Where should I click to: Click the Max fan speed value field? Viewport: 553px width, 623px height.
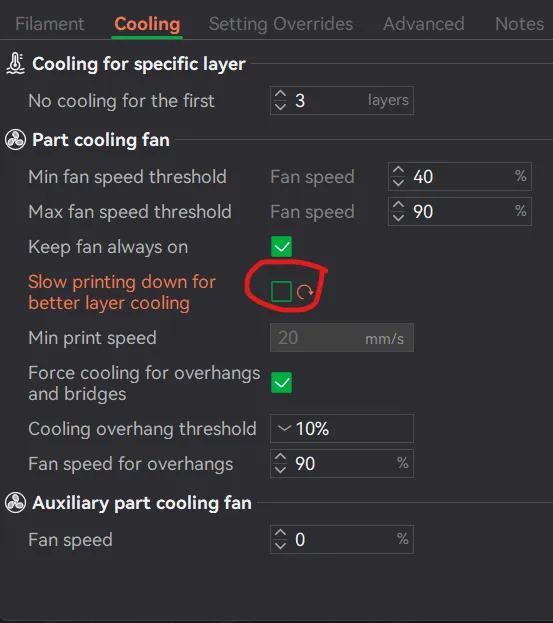point(460,211)
